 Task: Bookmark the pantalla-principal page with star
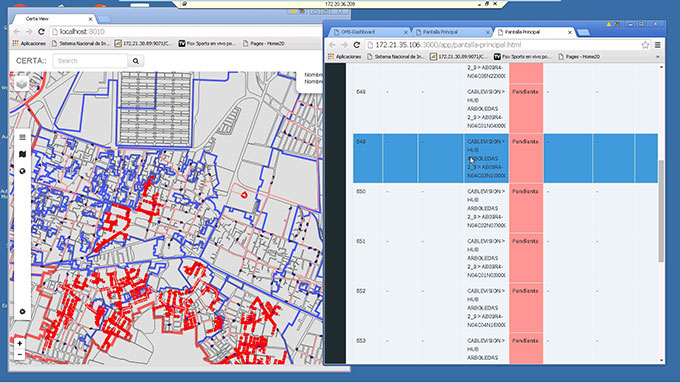point(645,45)
